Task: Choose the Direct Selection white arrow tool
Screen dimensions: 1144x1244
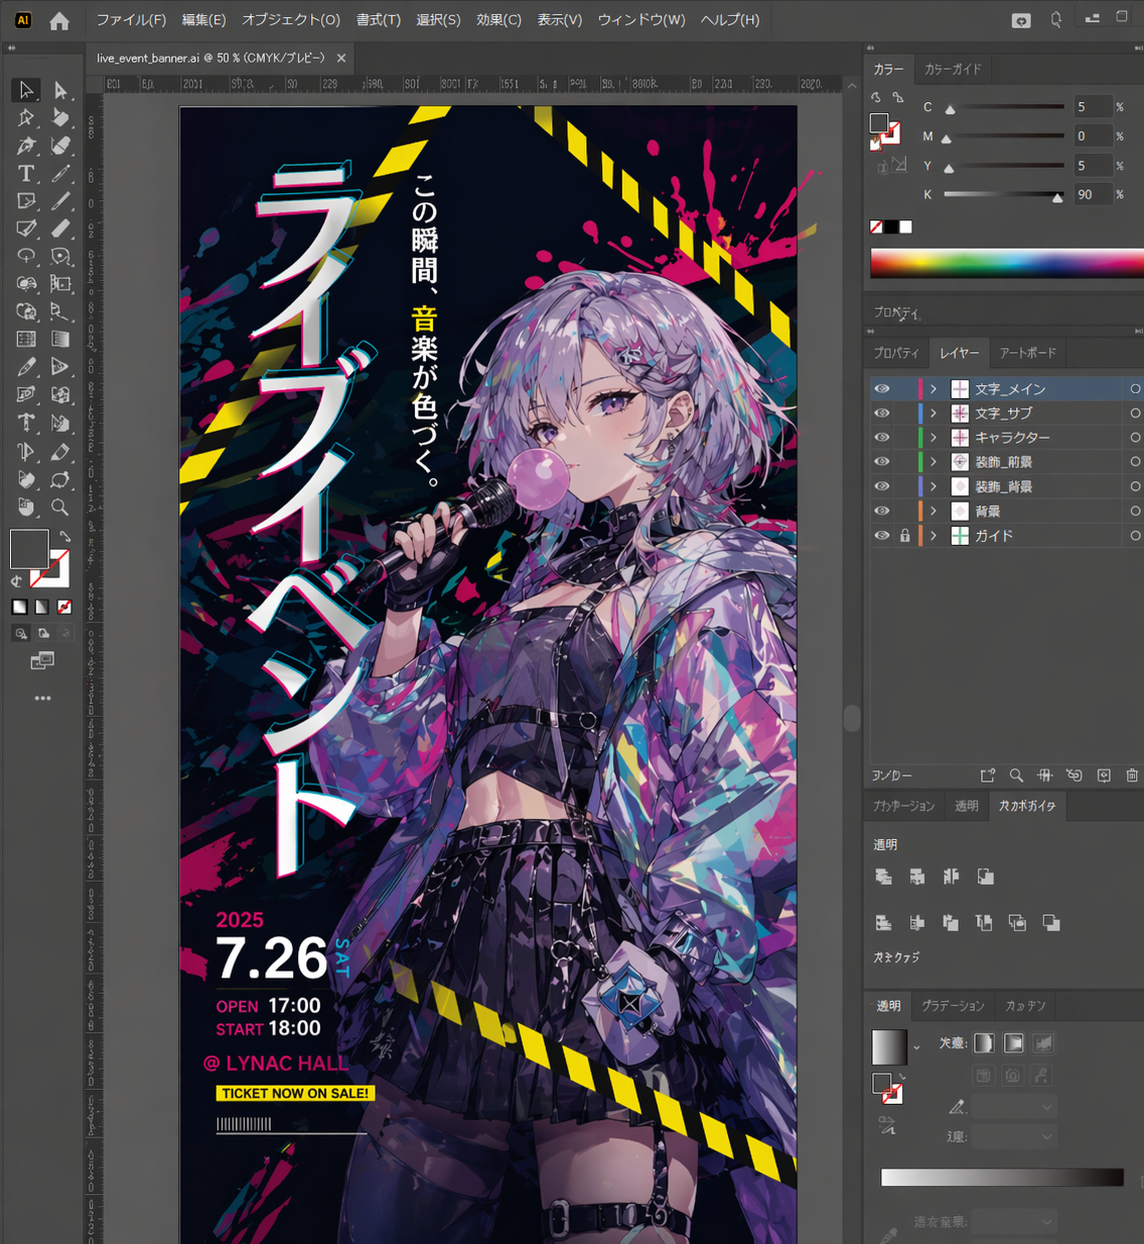Action: pyautogui.click(x=60, y=91)
